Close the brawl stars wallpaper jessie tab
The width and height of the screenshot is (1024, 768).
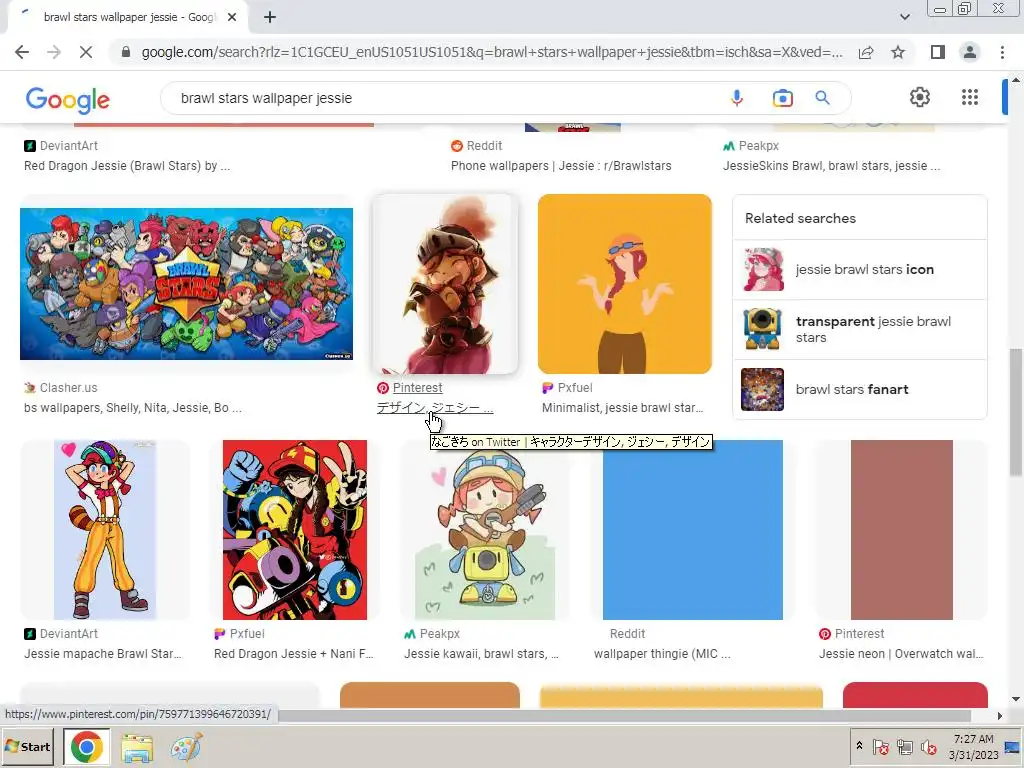[232, 18]
